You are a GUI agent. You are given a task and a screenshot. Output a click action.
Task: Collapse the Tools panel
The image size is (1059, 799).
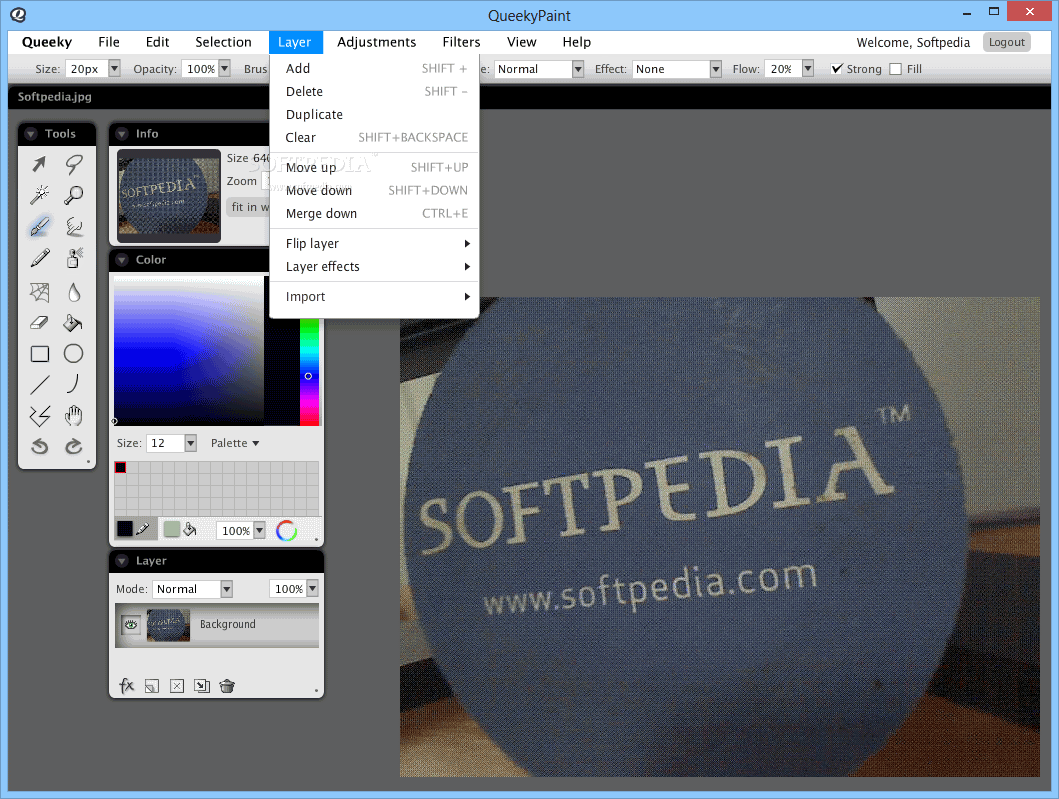[x=30, y=134]
